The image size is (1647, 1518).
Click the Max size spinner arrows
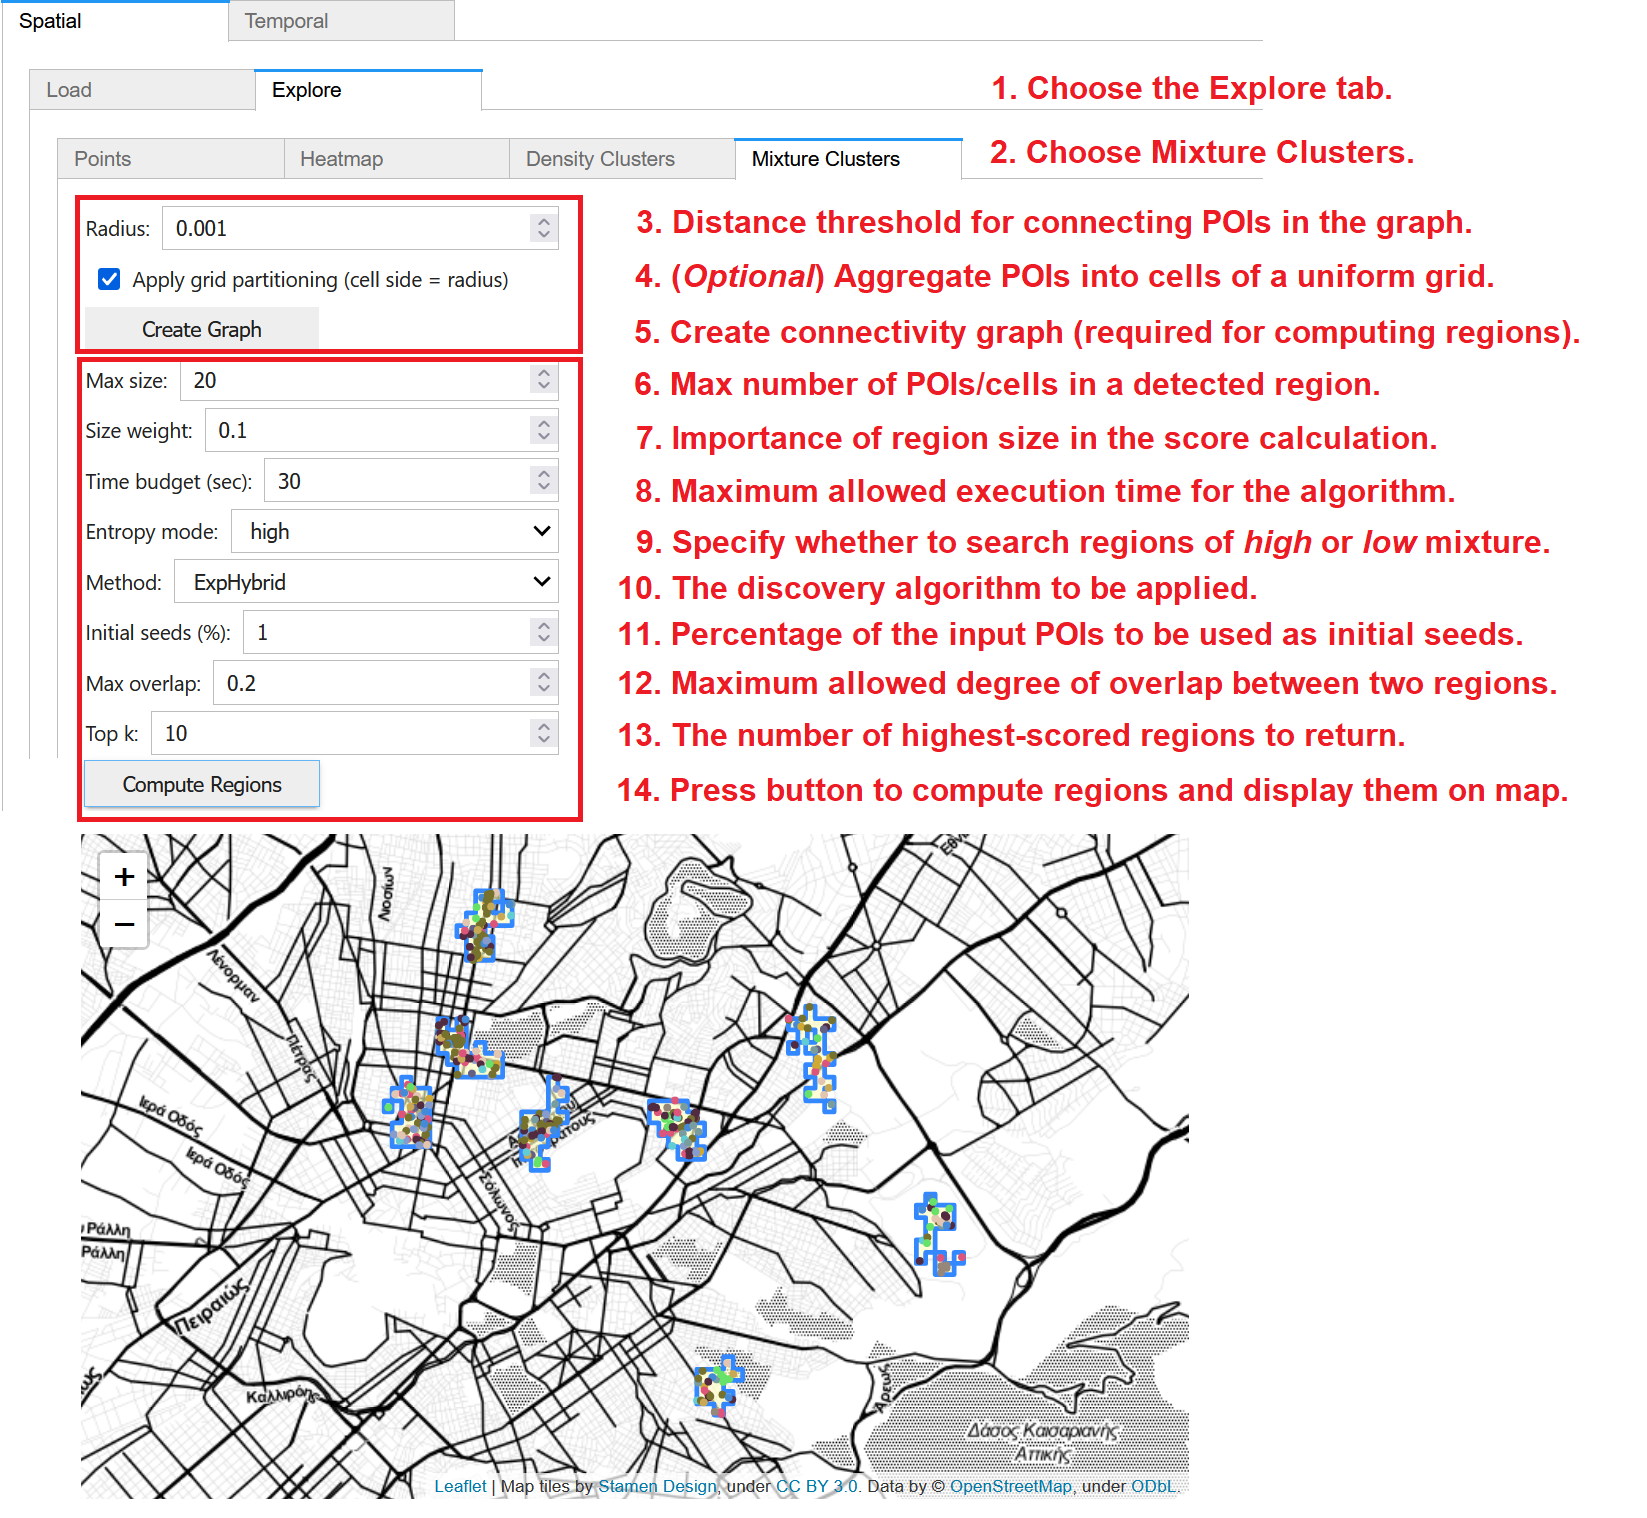tap(543, 380)
